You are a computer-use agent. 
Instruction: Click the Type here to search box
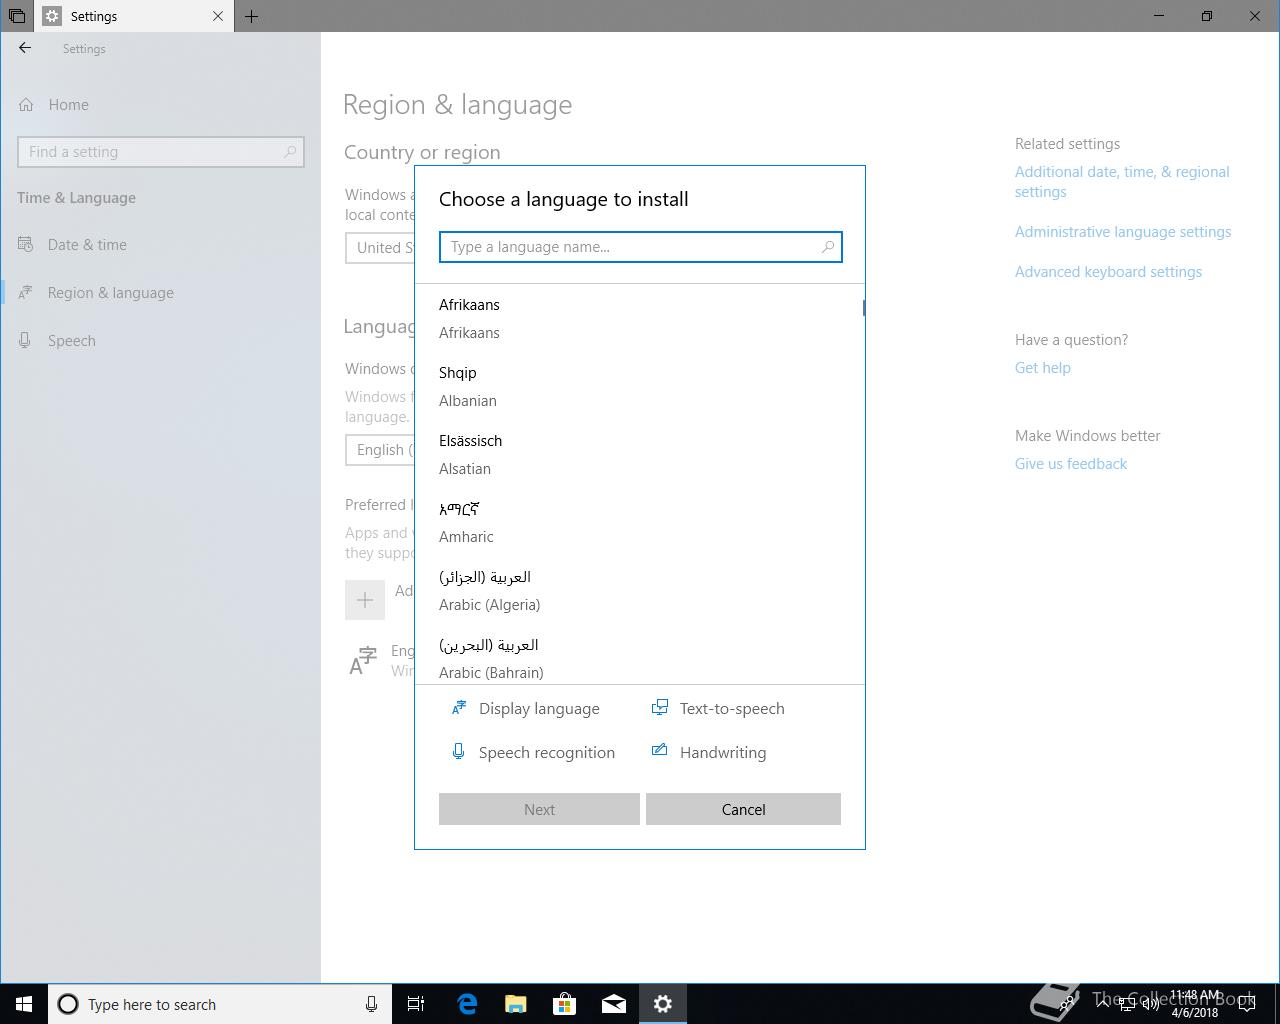pos(220,1004)
